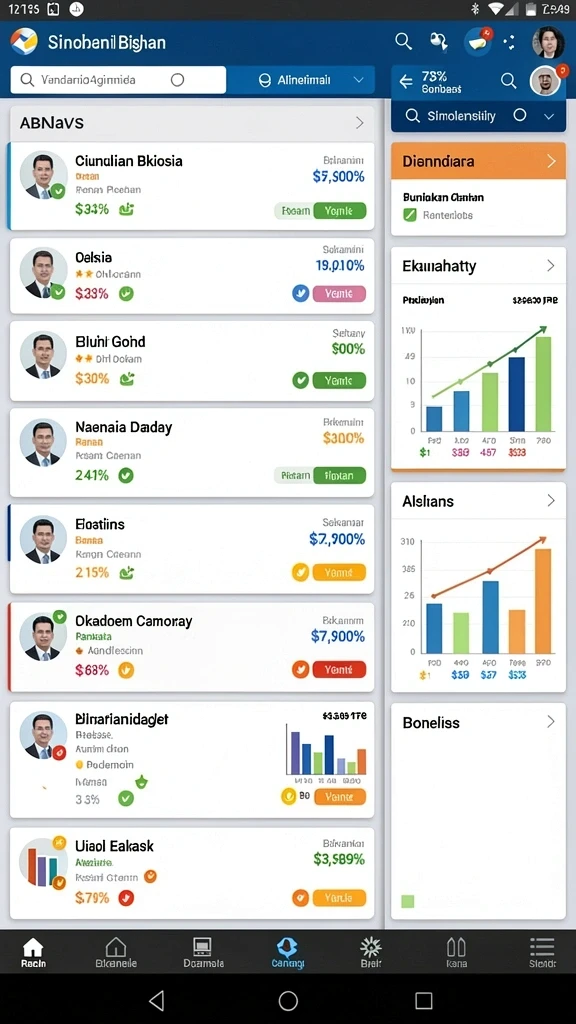Expand the ABNaVS section chevron
The image size is (576, 1024).
pyautogui.click(x=359, y=122)
